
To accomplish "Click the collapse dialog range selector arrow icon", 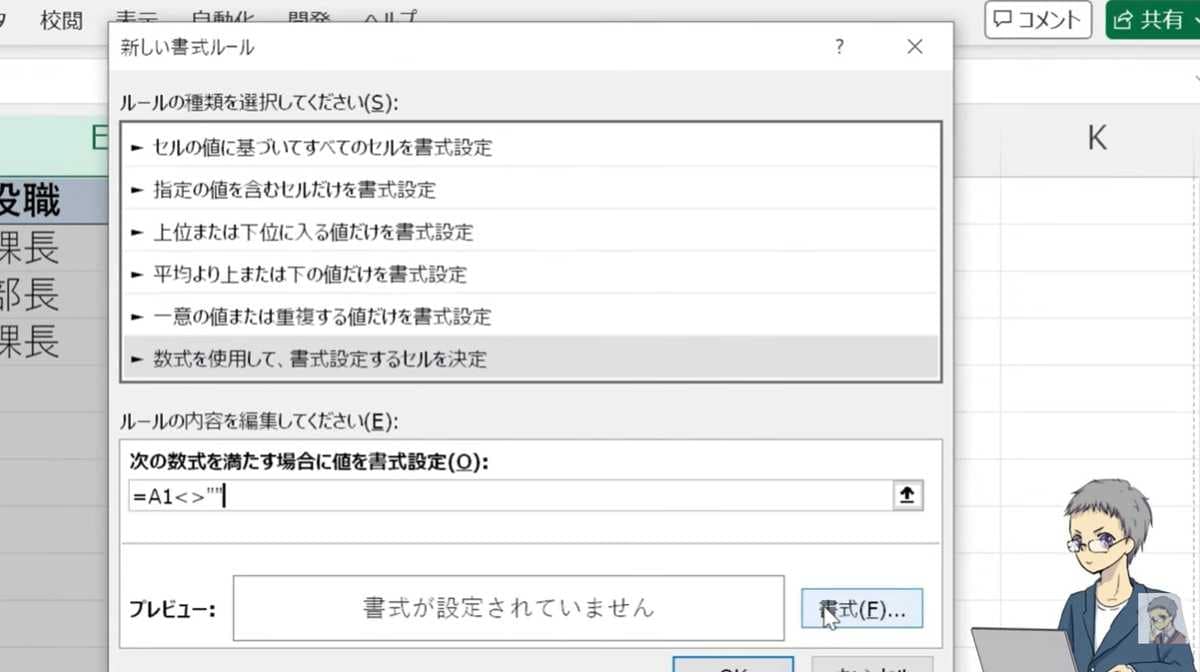I will pyautogui.click(x=908, y=496).
